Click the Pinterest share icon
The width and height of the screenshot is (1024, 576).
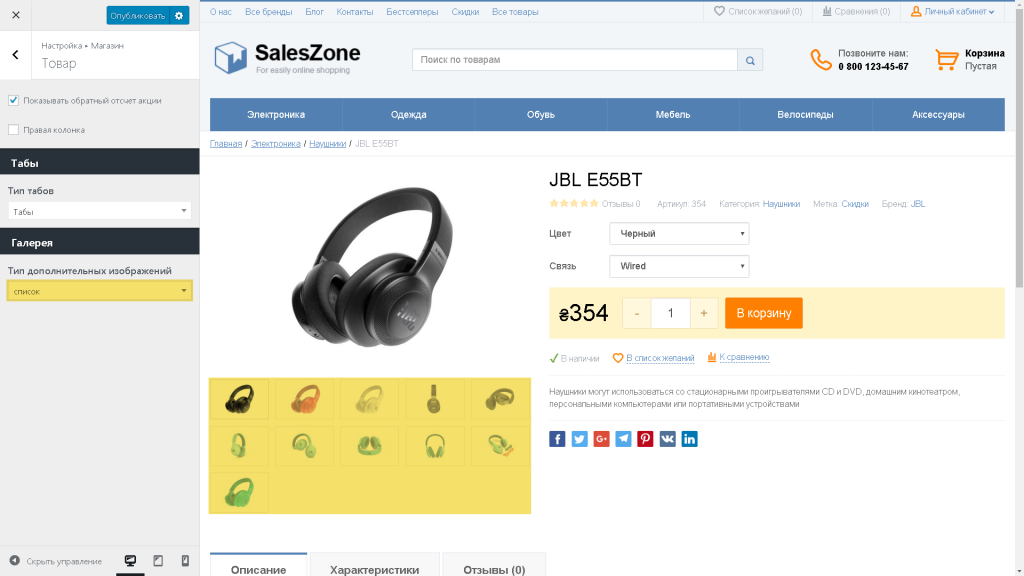click(645, 439)
